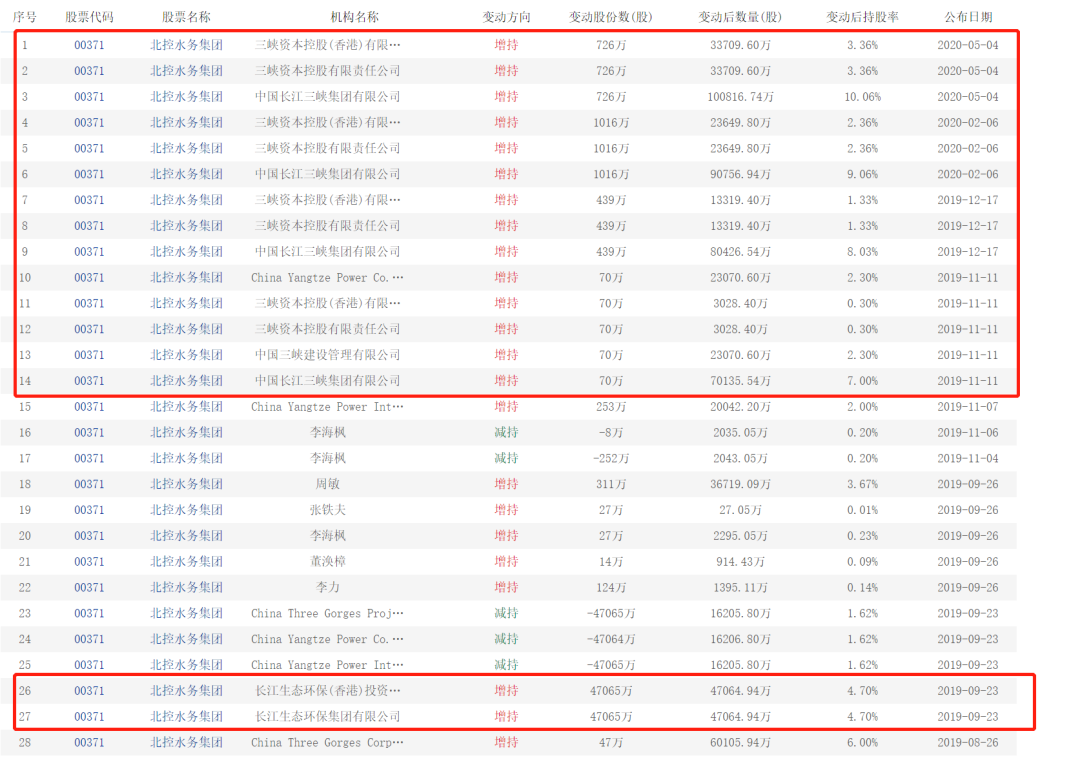Click the value -8万
Viewport: 1080px width, 760px height.
pos(611,433)
